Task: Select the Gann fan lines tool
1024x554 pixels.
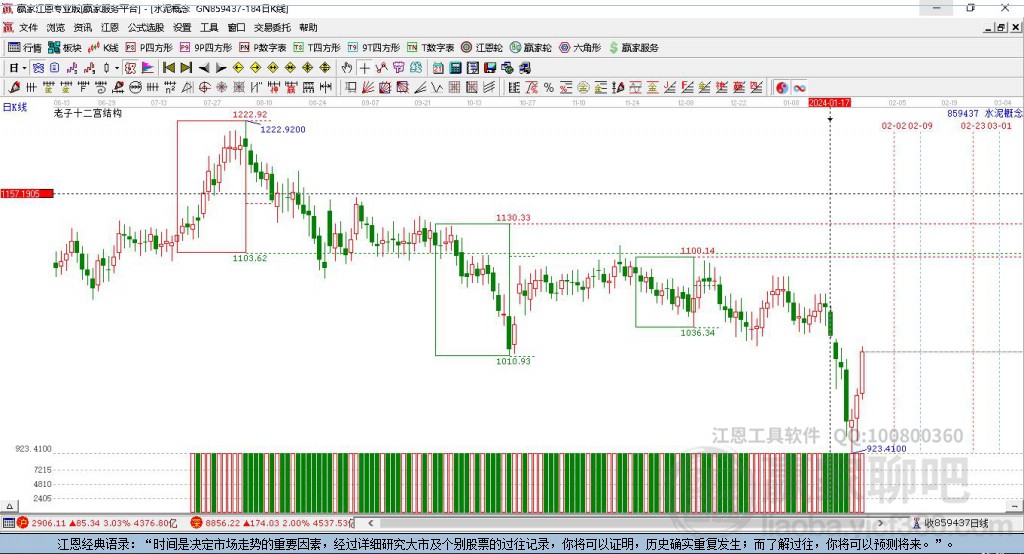Action: [x=367, y=88]
